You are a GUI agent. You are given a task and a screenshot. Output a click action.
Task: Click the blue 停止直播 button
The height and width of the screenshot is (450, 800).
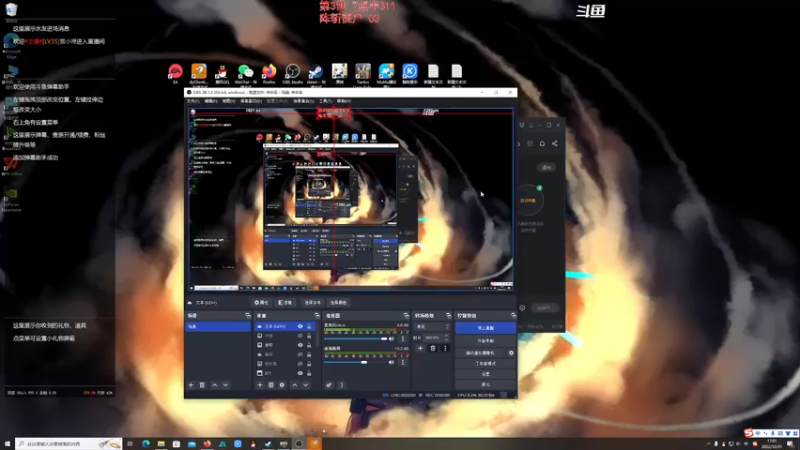tap(485, 328)
